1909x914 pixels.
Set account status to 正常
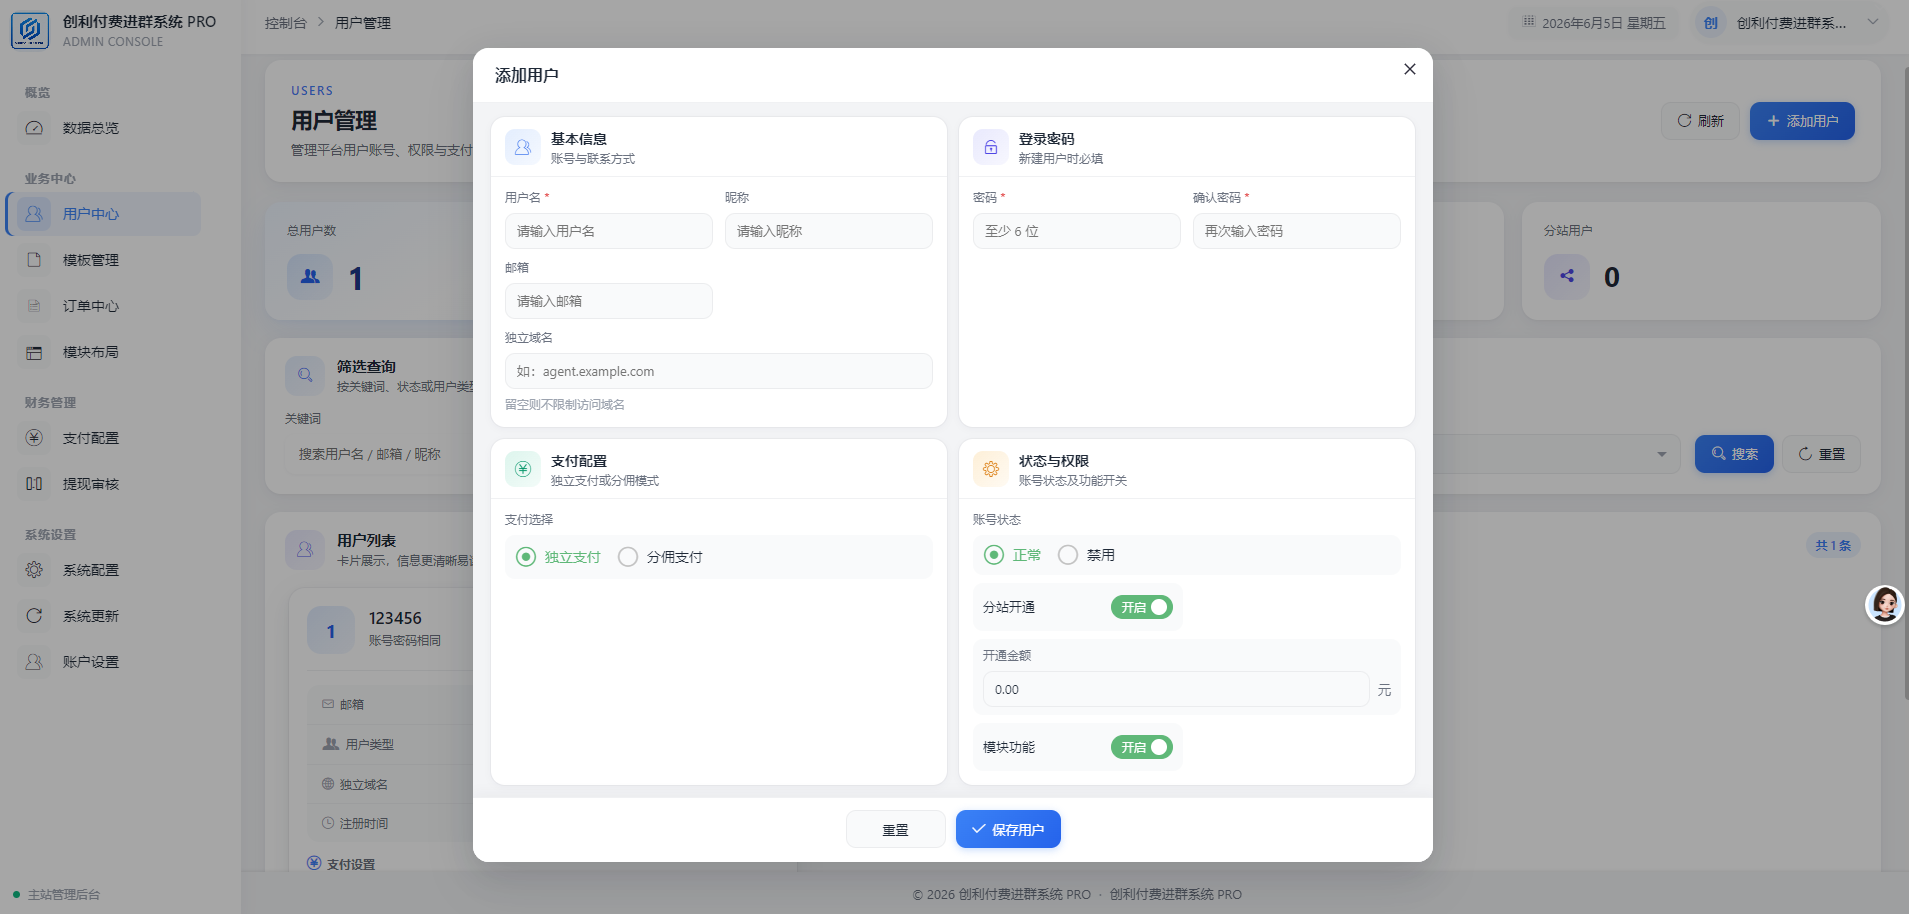coord(1012,555)
